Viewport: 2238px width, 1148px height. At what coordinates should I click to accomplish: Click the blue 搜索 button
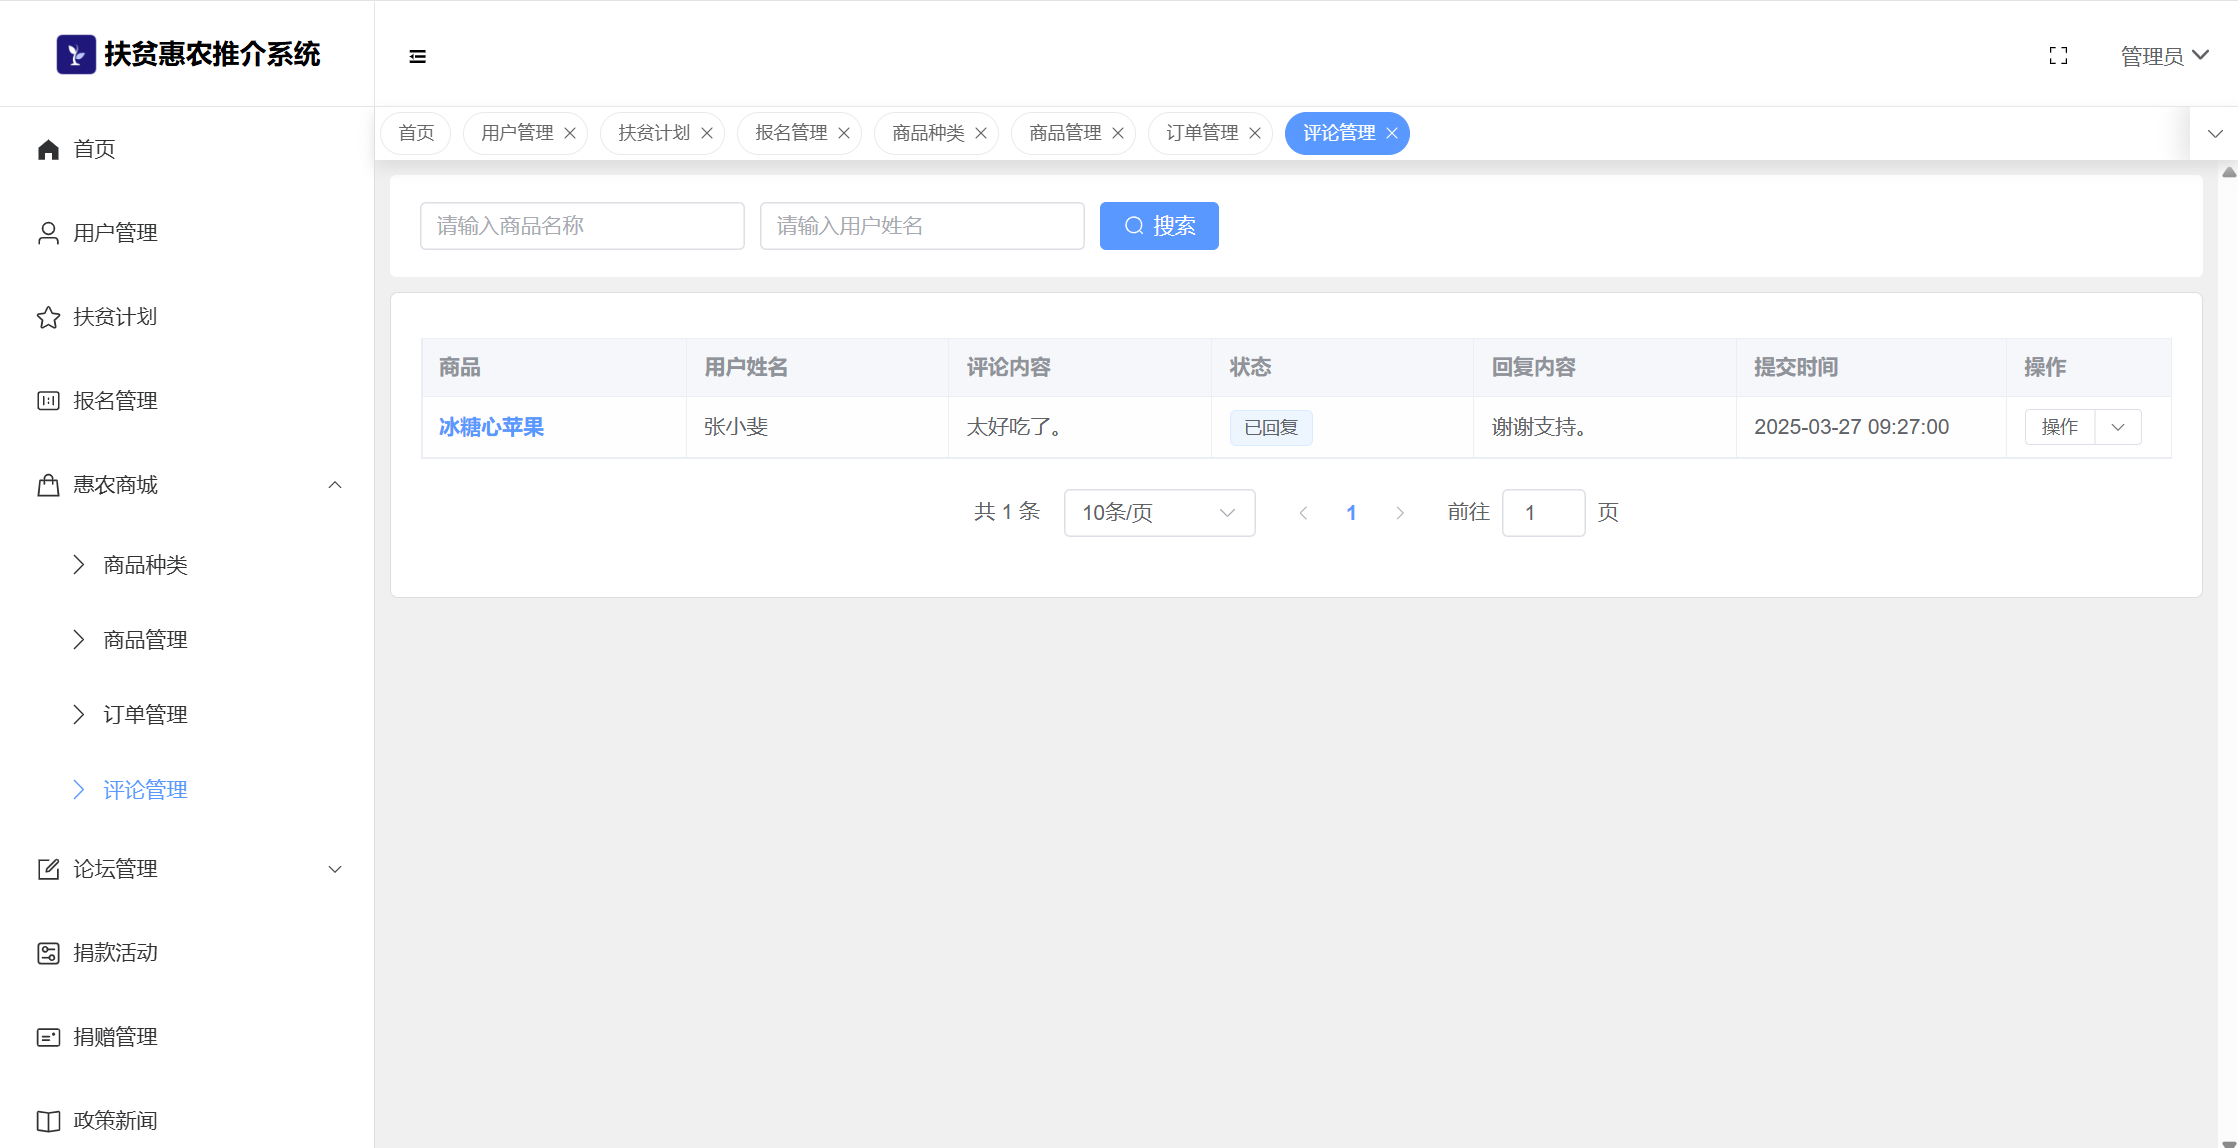[x=1159, y=226]
